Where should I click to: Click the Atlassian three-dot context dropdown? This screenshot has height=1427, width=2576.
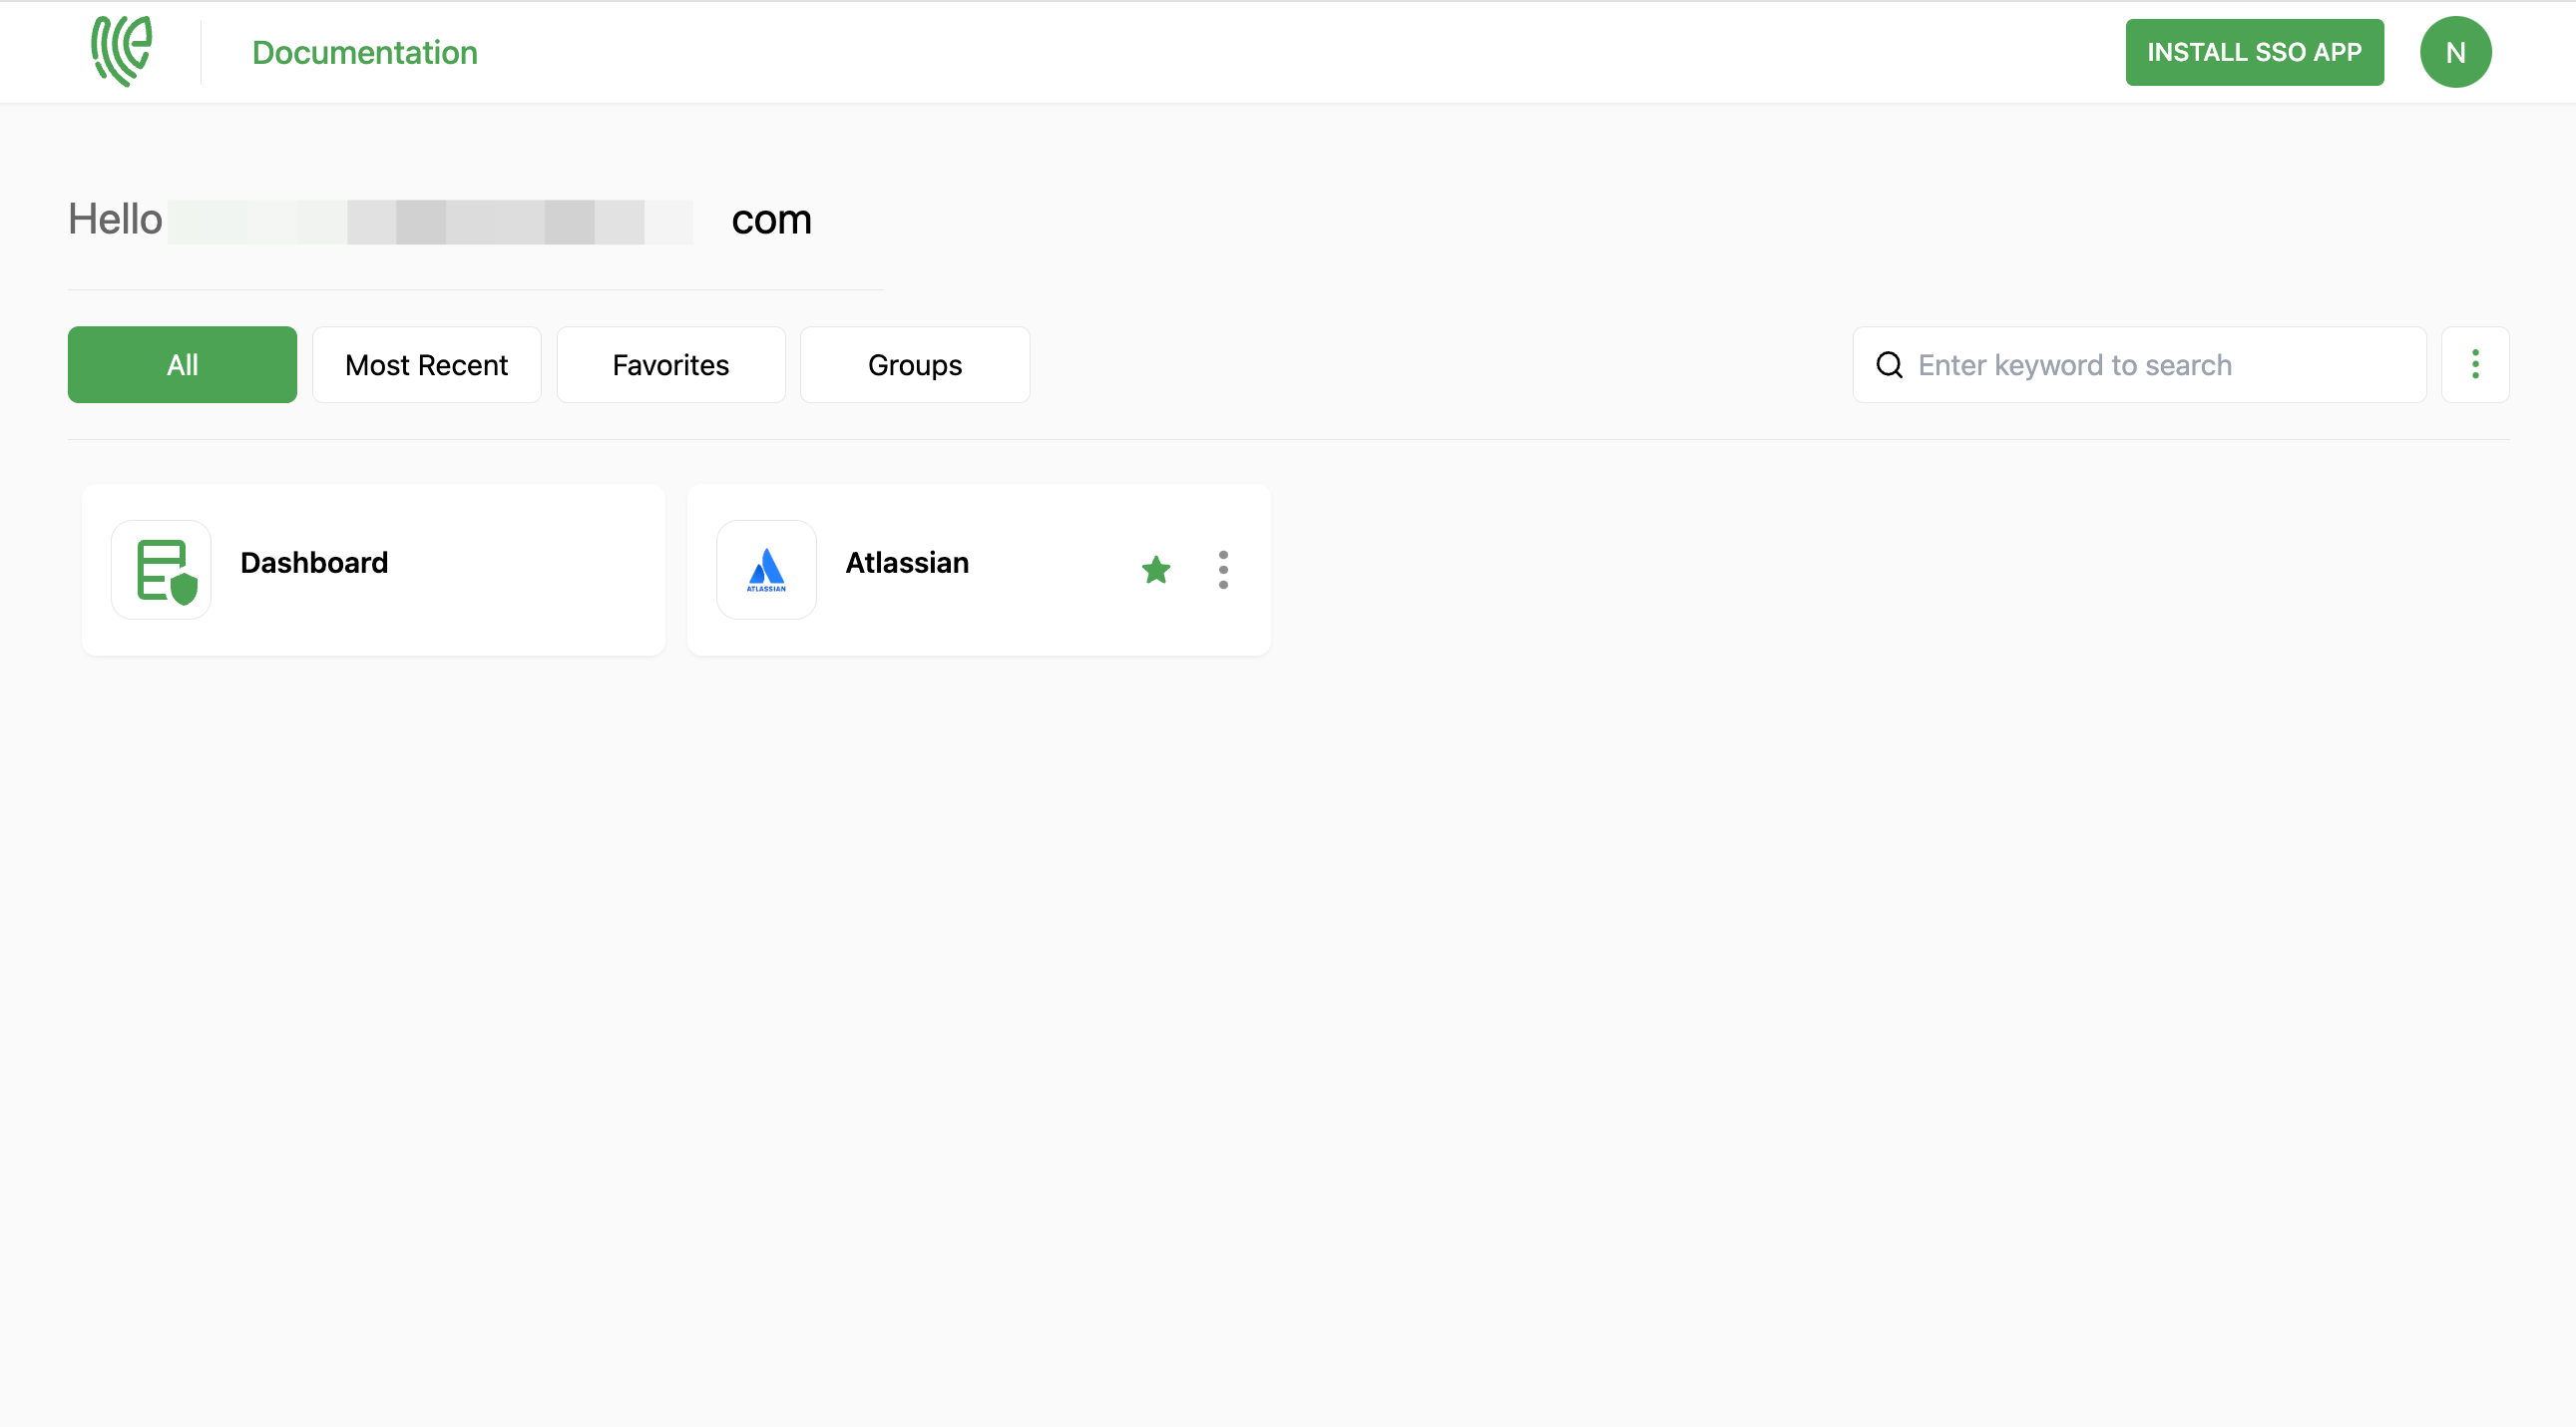pyautogui.click(x=1224, y=568)
